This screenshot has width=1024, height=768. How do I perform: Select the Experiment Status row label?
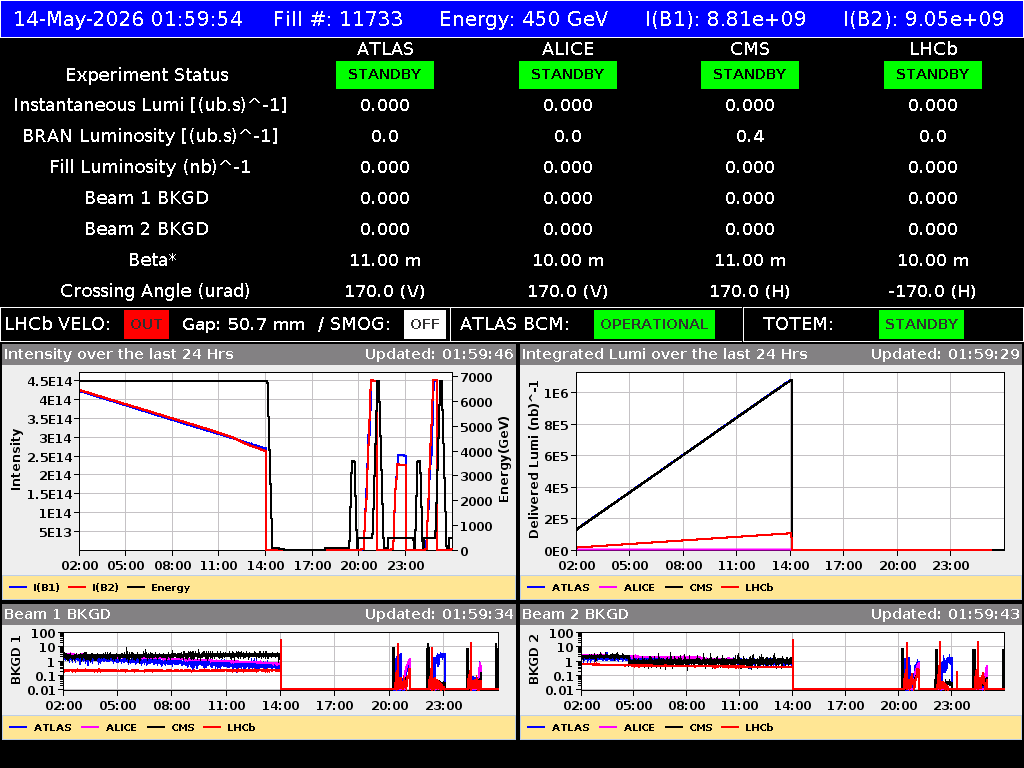pos(147,74)
